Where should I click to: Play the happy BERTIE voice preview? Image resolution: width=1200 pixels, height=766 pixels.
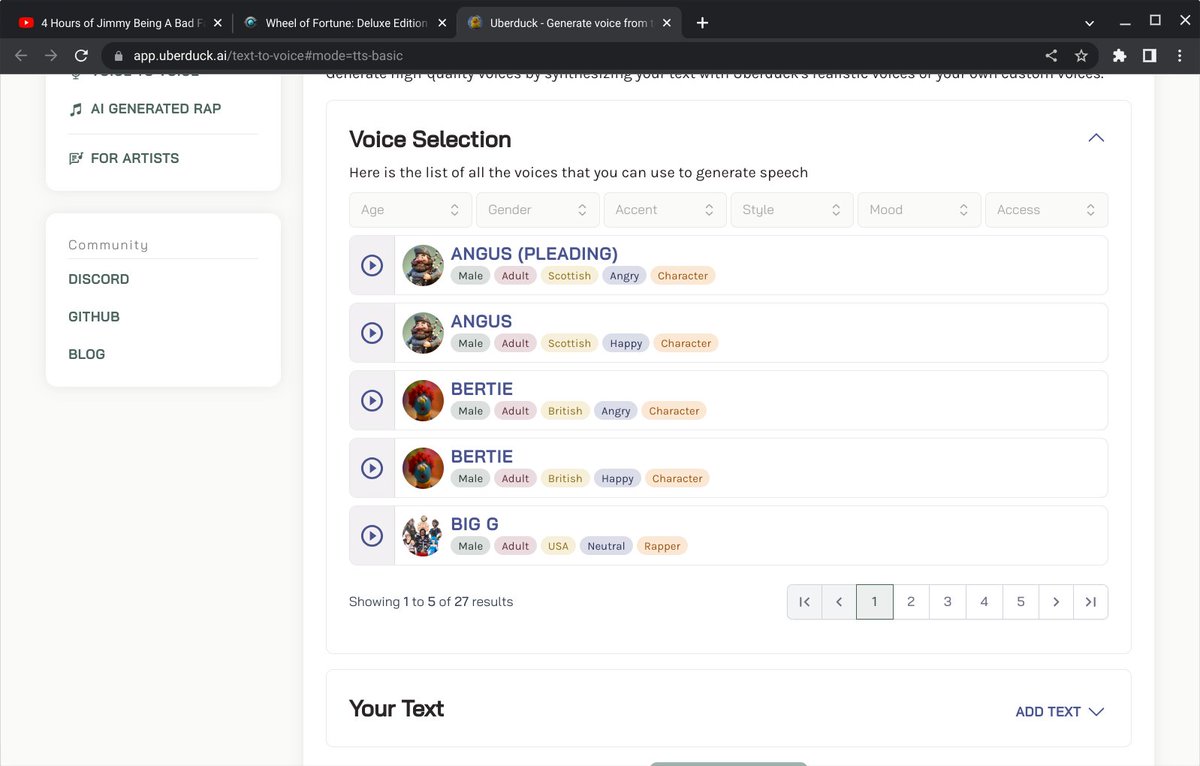pyautogui.click(x=372, y=468)
